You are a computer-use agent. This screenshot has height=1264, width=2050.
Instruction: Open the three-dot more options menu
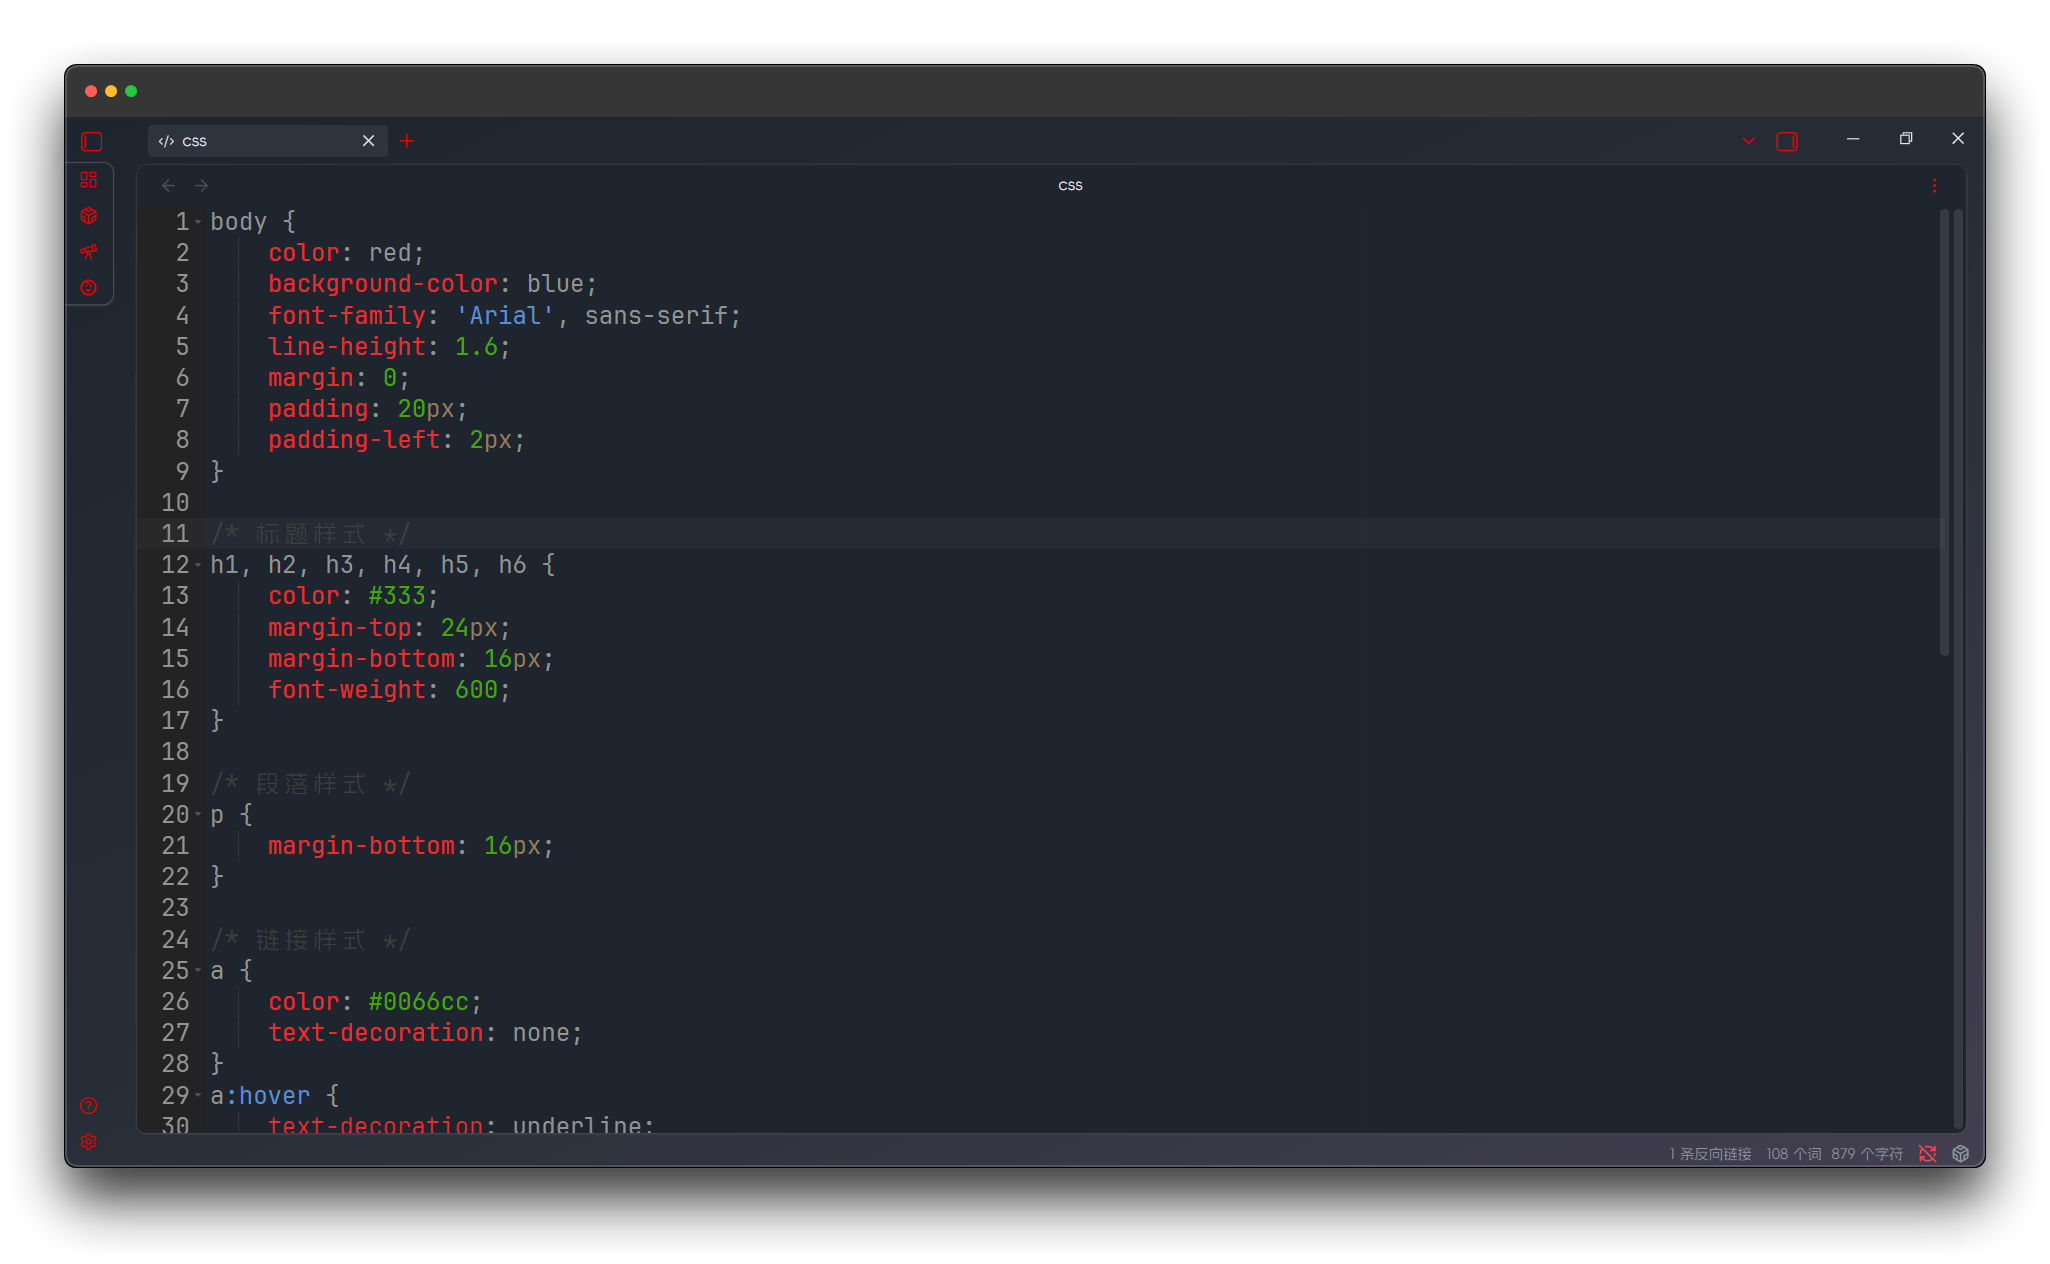1934,186
